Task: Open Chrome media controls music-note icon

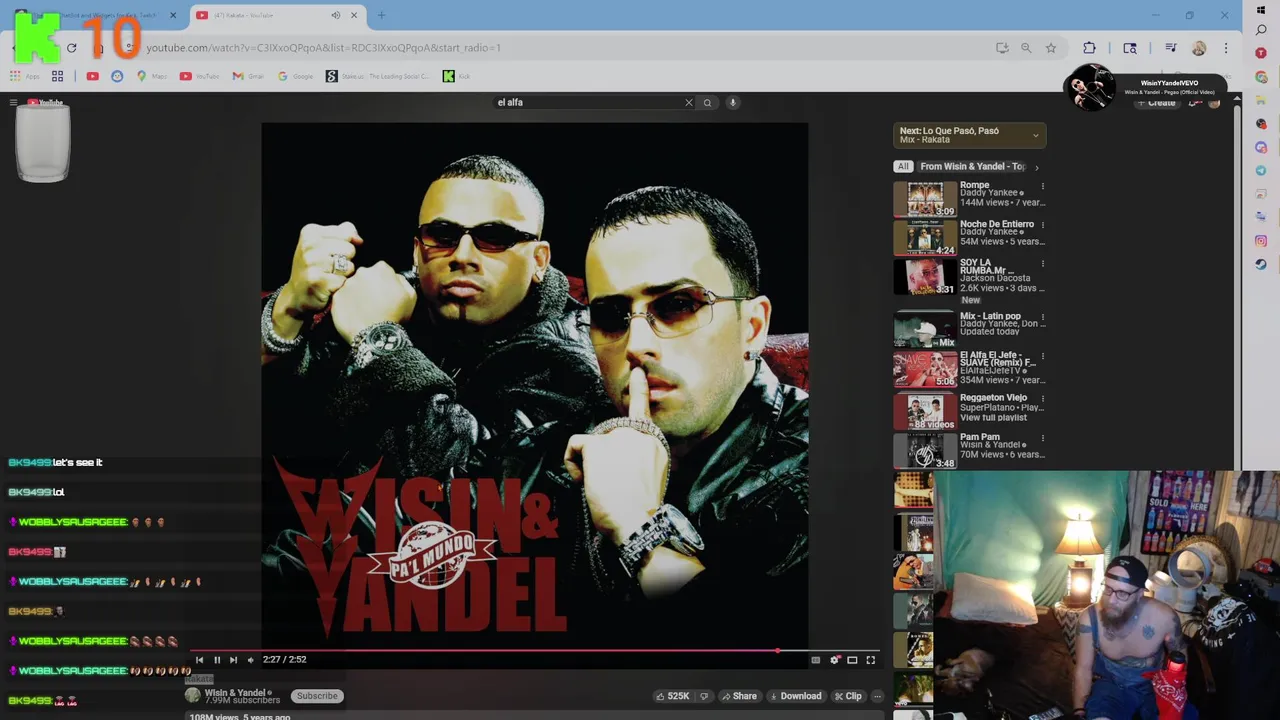Action: click(x=1171, y=48)
